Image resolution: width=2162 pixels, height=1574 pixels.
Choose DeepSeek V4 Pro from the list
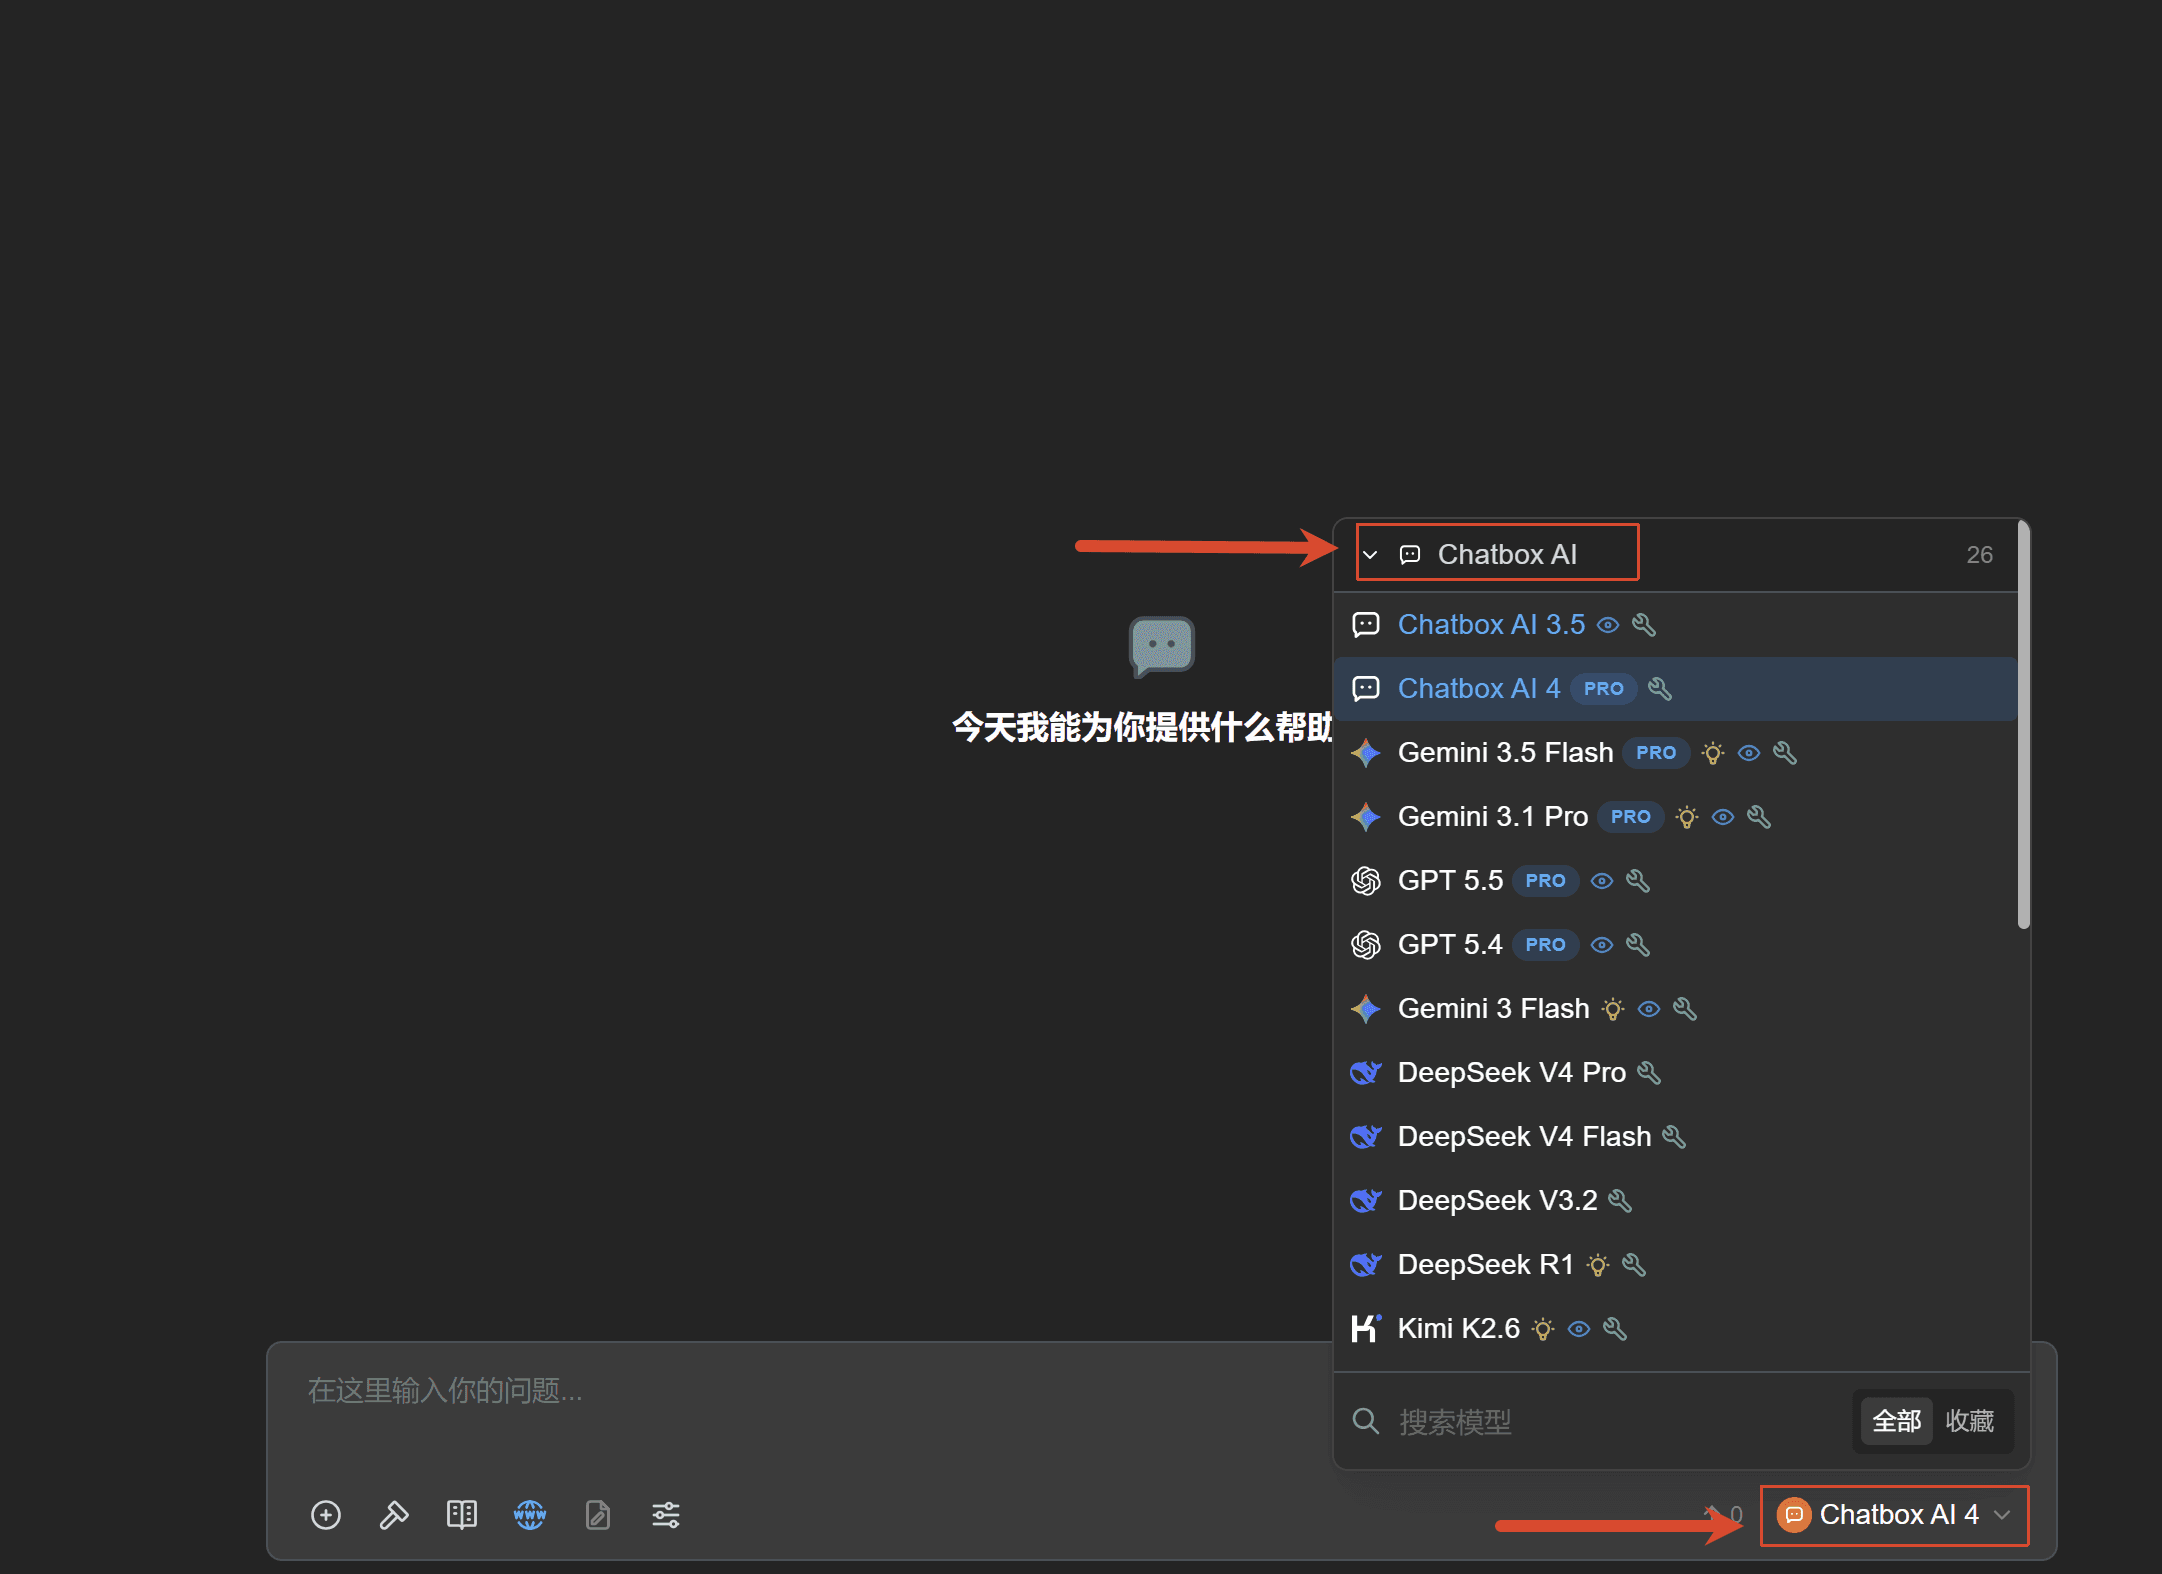click(1676, 1073)
